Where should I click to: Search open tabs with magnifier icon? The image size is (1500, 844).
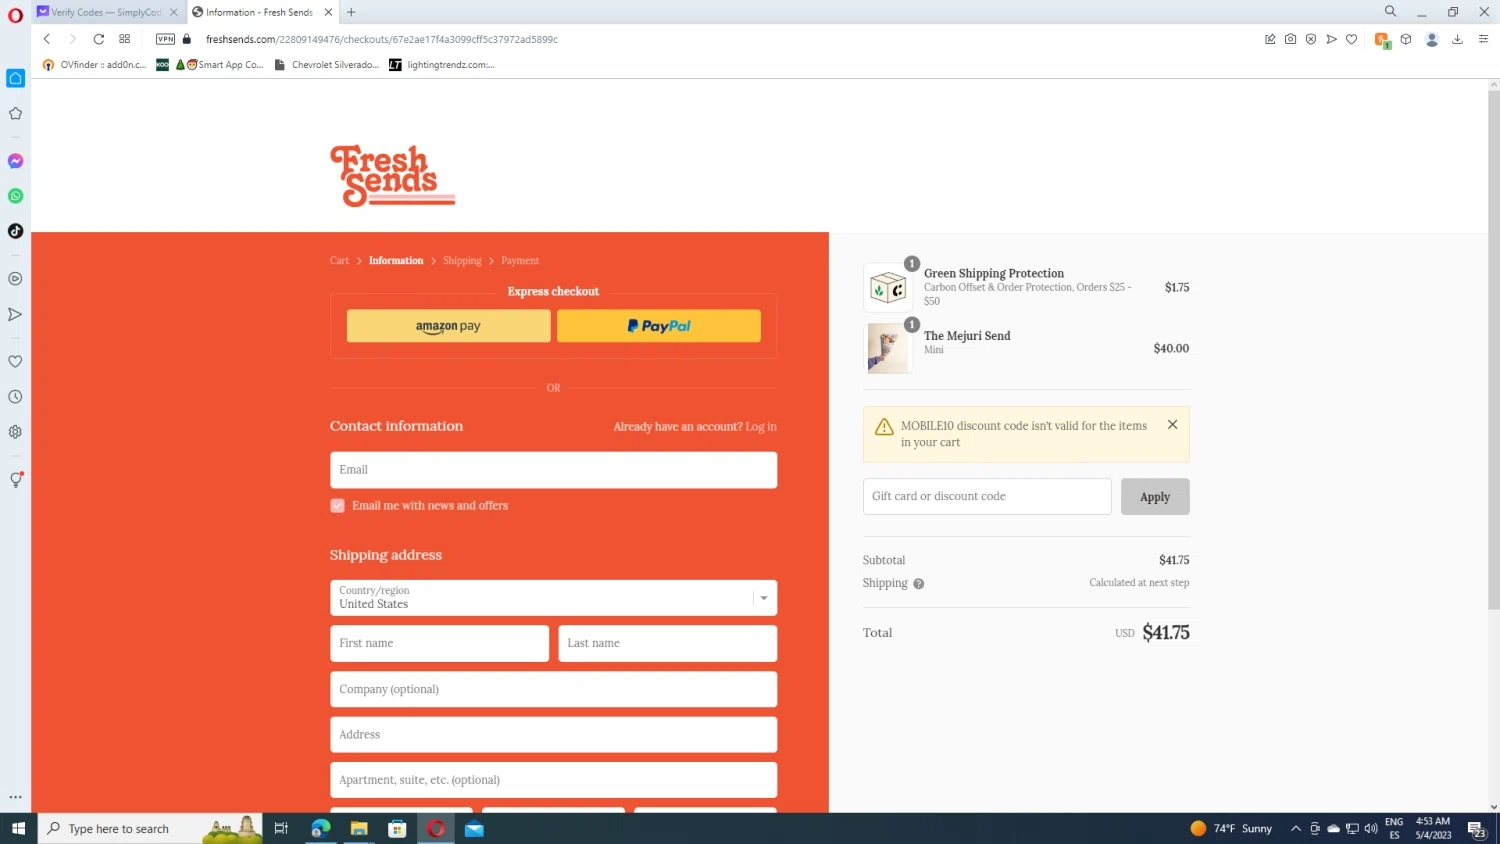[1390, 12]
